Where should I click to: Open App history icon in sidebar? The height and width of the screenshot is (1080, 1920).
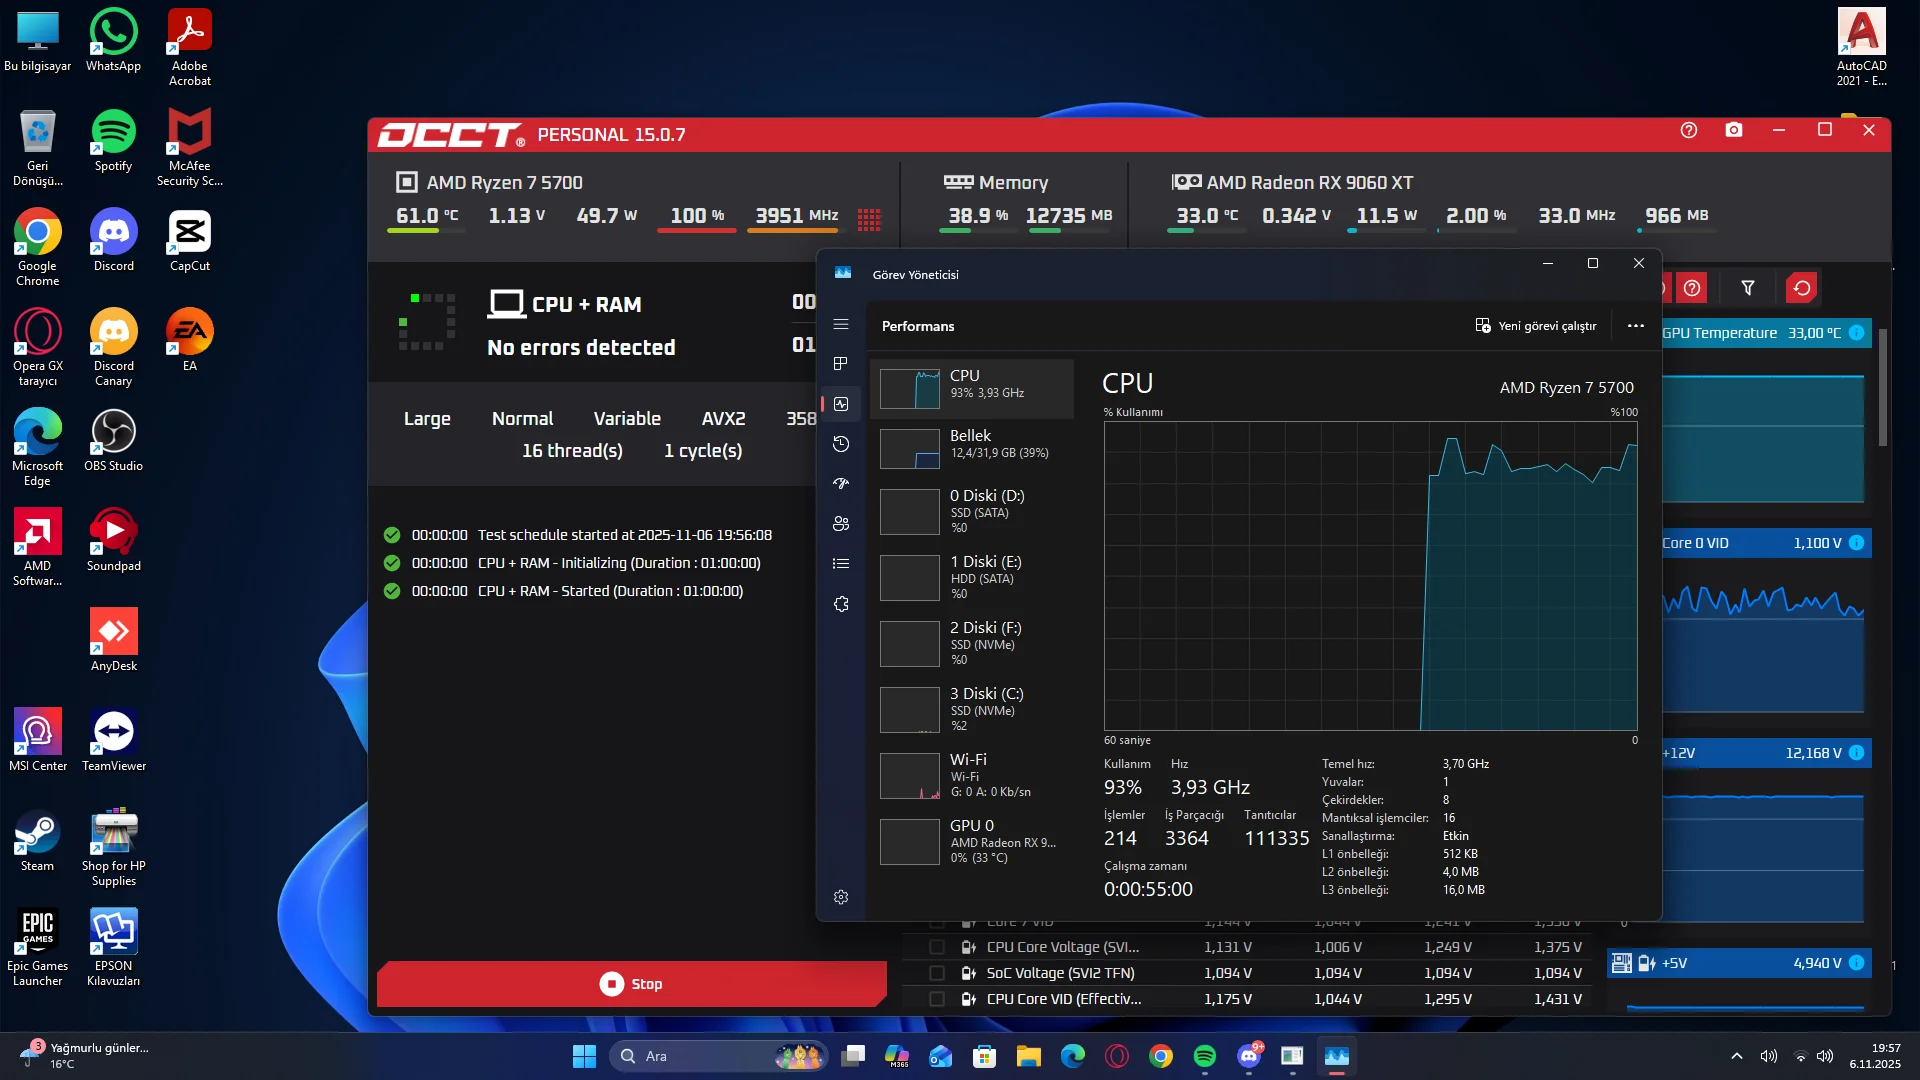click(841, 444)
